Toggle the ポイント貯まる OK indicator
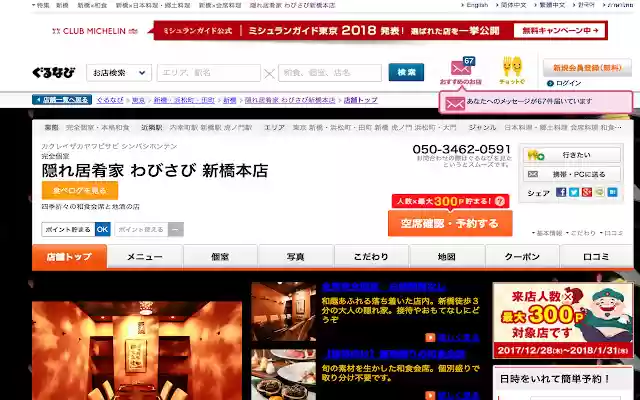 (76, 229)
